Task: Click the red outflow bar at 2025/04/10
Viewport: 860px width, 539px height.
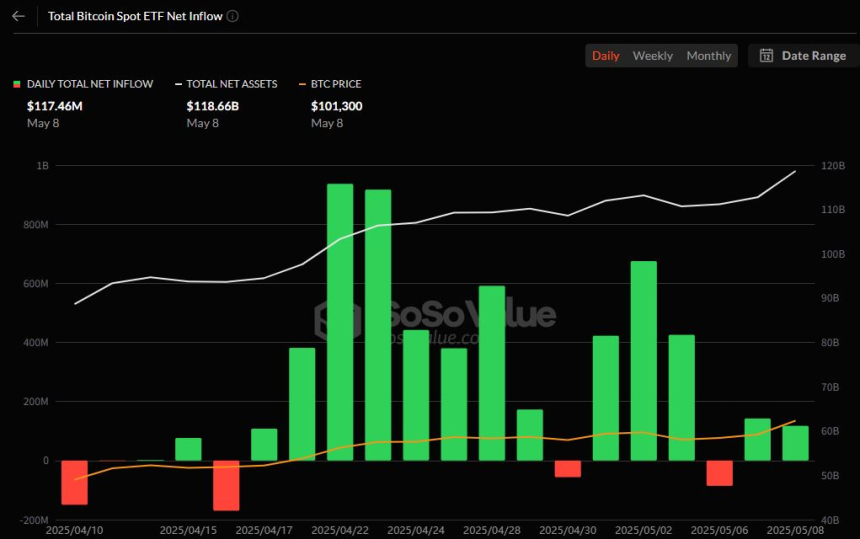Action: pos(75,482)
